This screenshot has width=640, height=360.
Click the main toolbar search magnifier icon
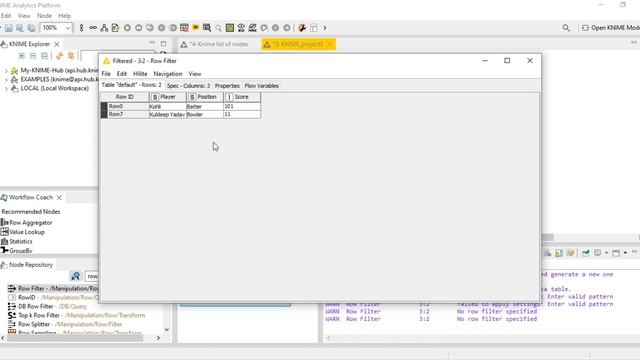pyautogui.click(x=566, y=28)
